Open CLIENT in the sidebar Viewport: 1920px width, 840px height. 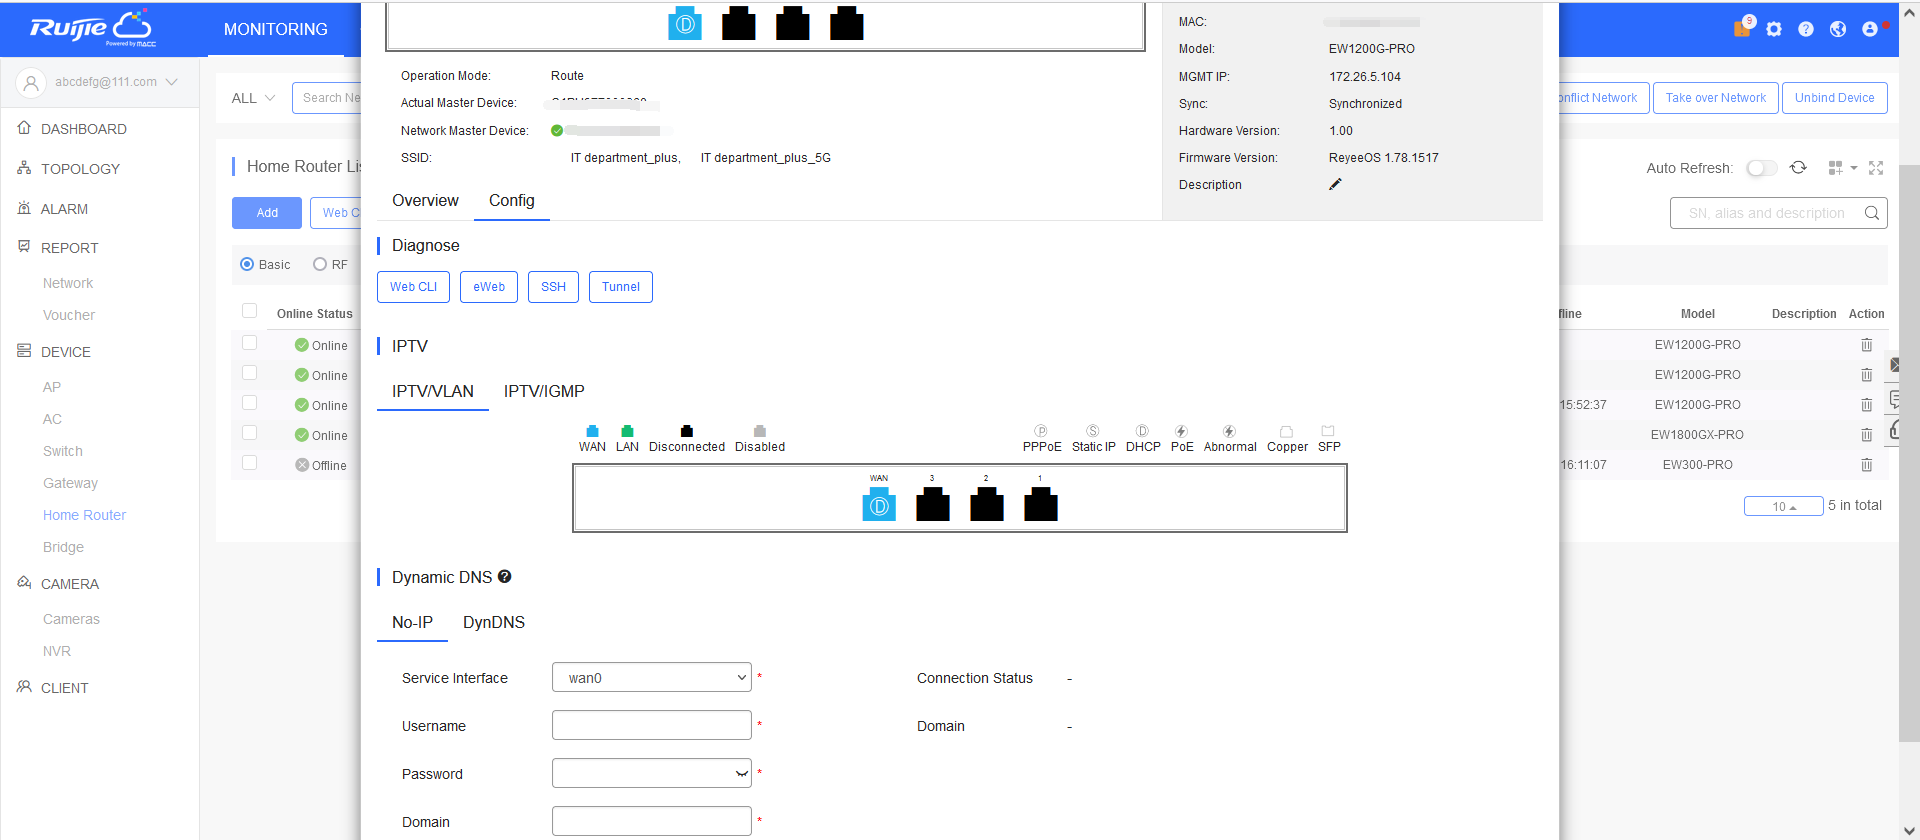tap(64, 688)
